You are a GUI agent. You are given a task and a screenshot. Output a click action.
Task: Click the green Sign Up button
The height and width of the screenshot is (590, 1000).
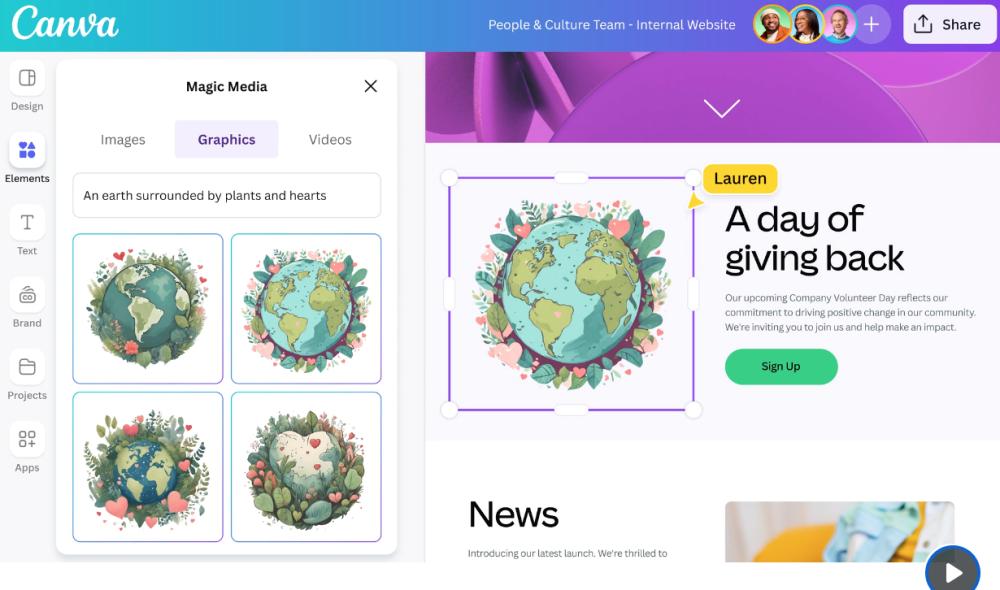781,367
